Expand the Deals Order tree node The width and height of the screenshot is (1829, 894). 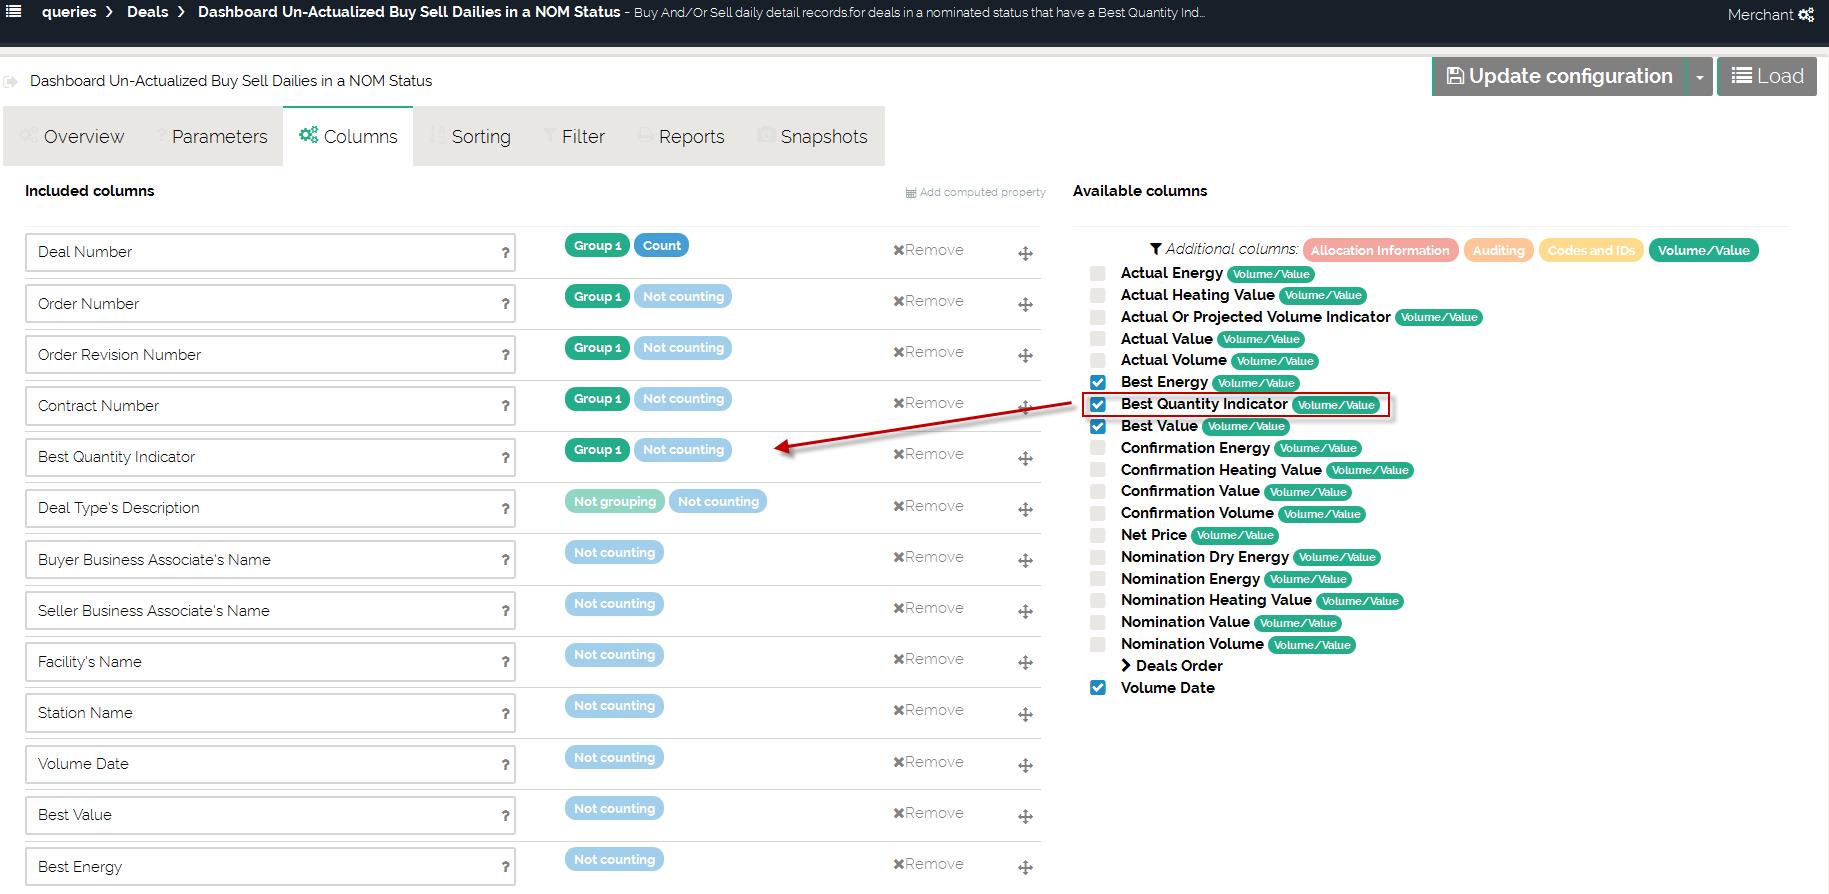tap(1126, 666)
